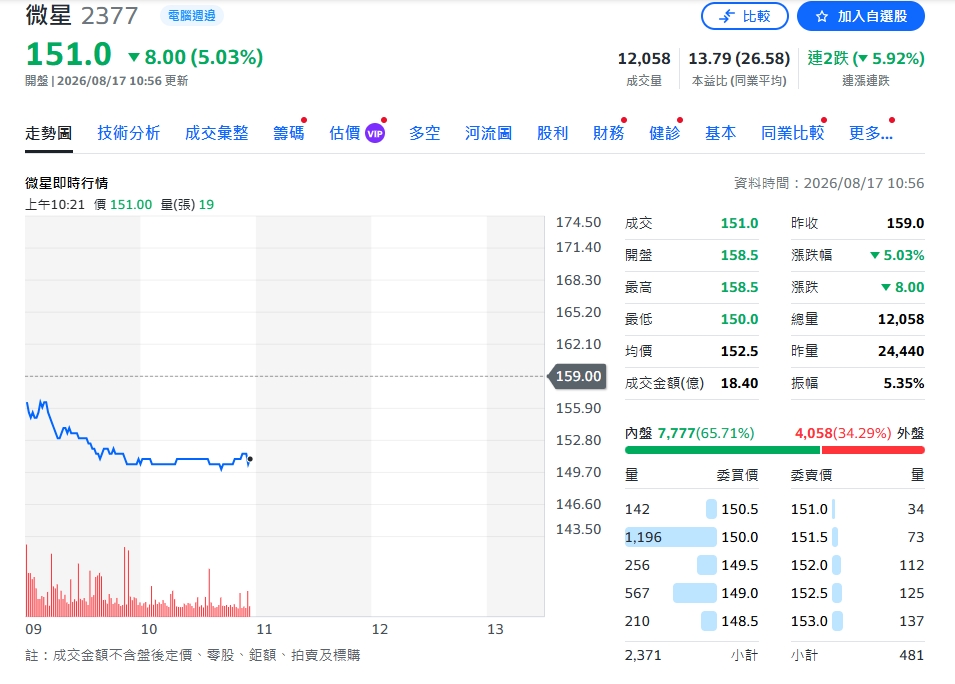
Task: Click the 振幅 value 5.35%
Action: (x=904, y=383)
